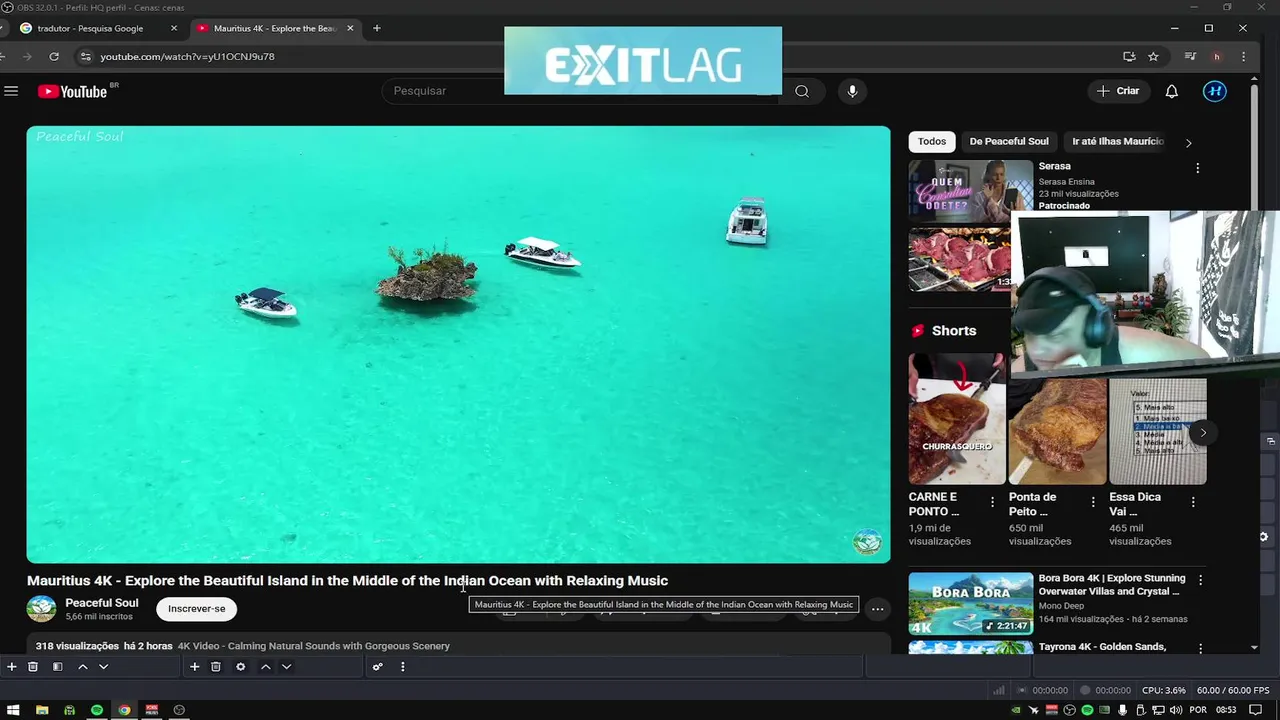Add a source in OBS
Viewport: 1280px width, 720px height.
point(195,667)
